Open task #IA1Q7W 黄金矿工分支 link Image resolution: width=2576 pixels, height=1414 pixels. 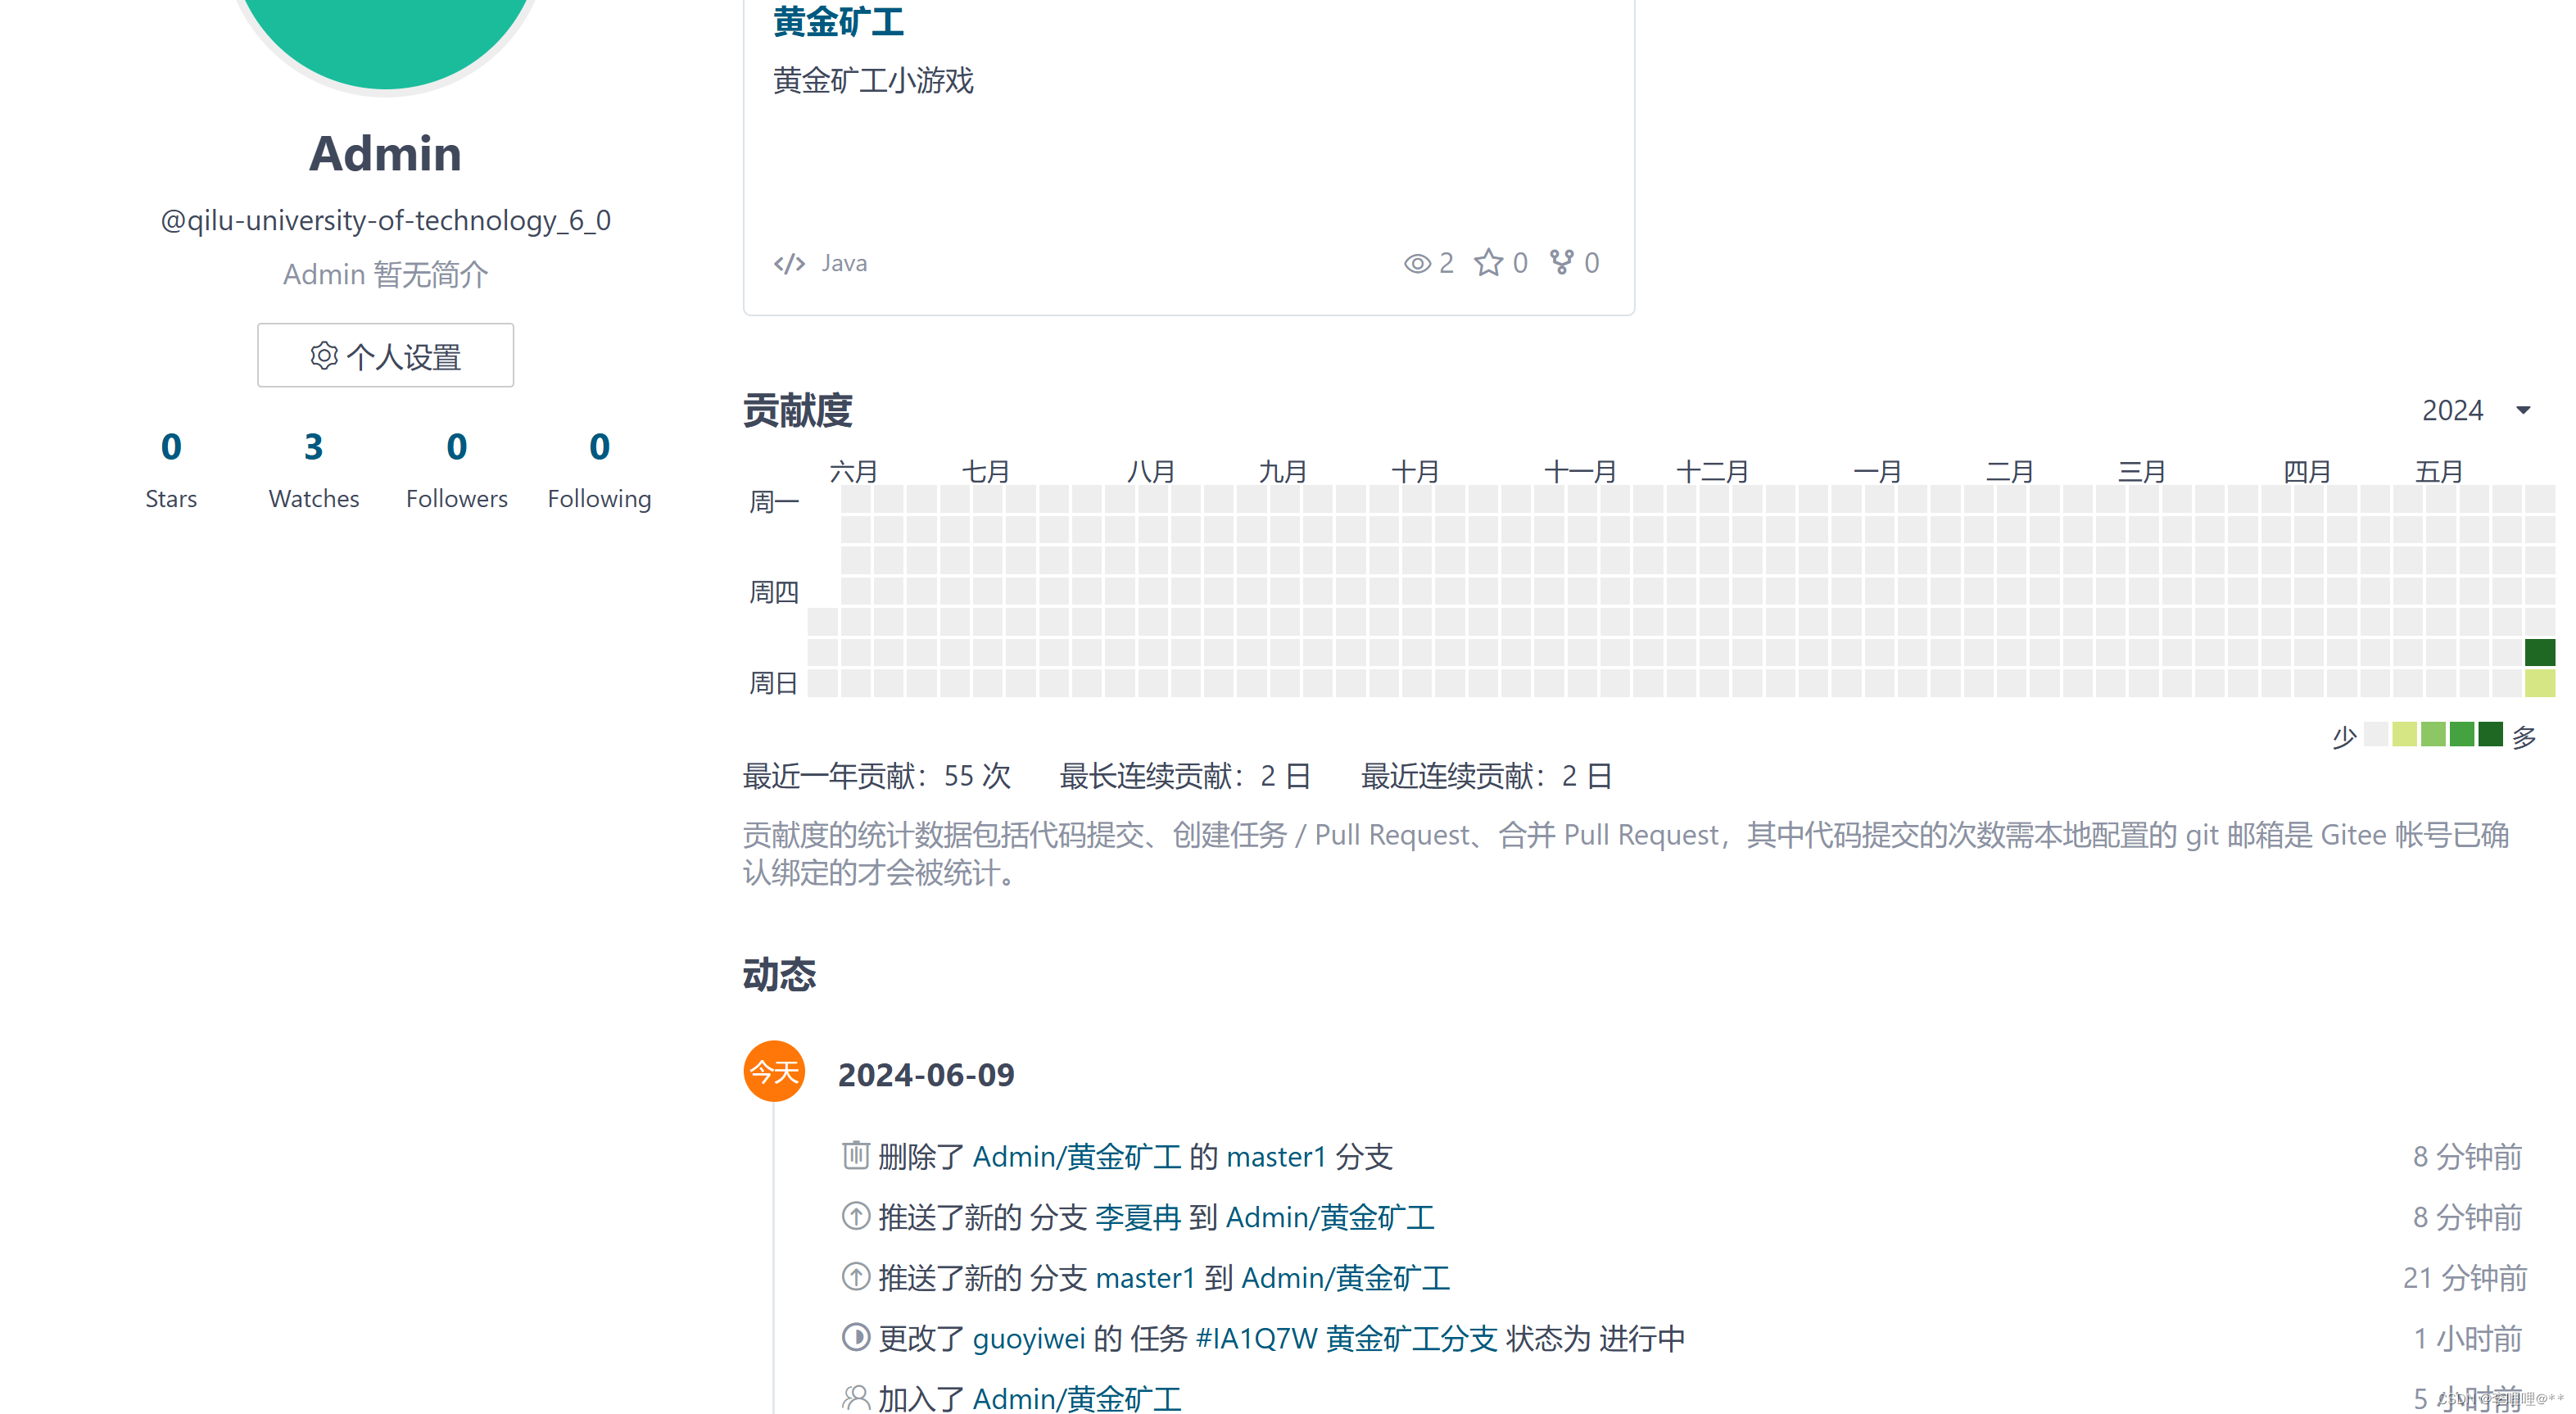click(1346, 1338)
